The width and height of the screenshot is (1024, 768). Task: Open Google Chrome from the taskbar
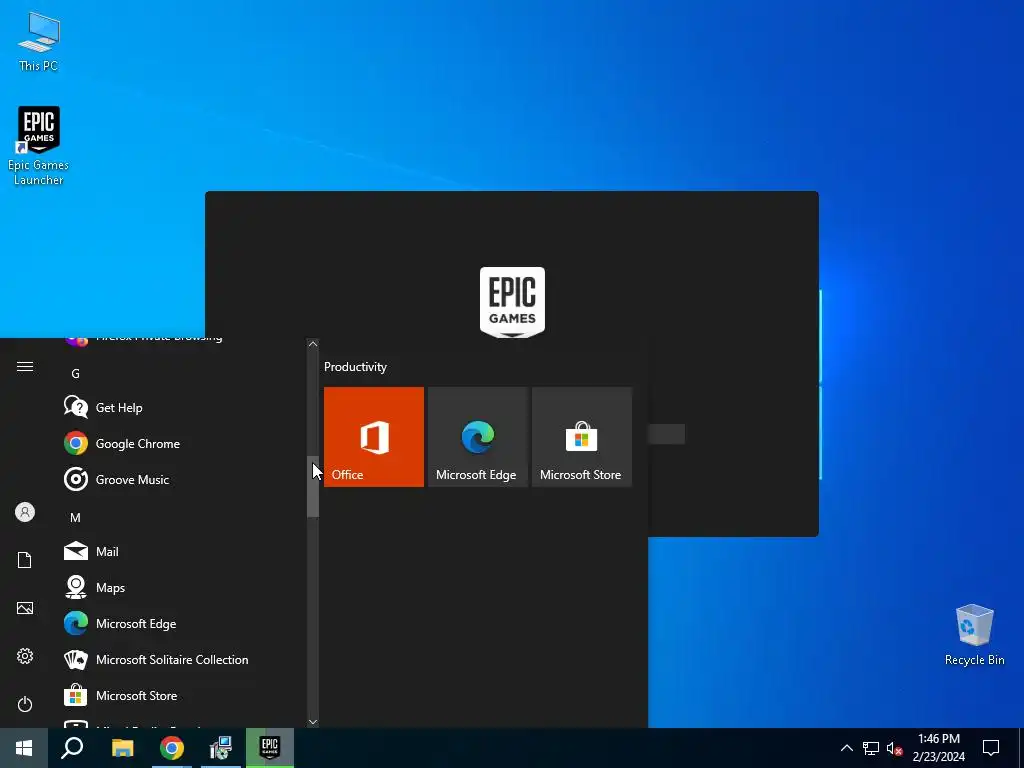point(172,748)
